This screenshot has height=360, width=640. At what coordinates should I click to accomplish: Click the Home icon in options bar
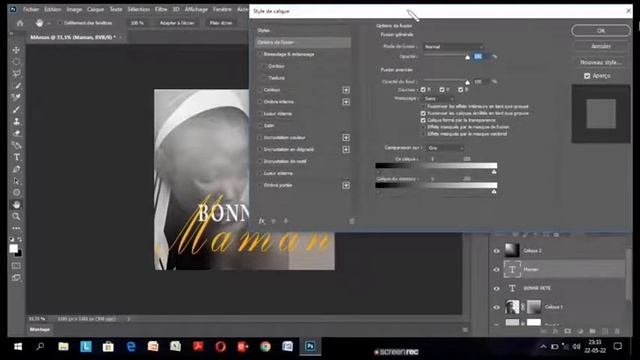20,23
